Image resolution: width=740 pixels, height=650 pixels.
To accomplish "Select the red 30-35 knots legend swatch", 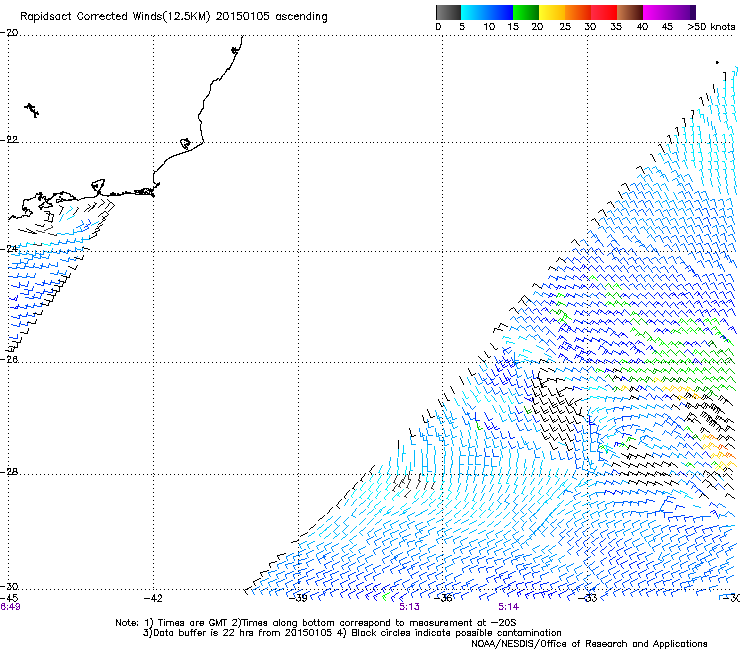I will point(604,12).
